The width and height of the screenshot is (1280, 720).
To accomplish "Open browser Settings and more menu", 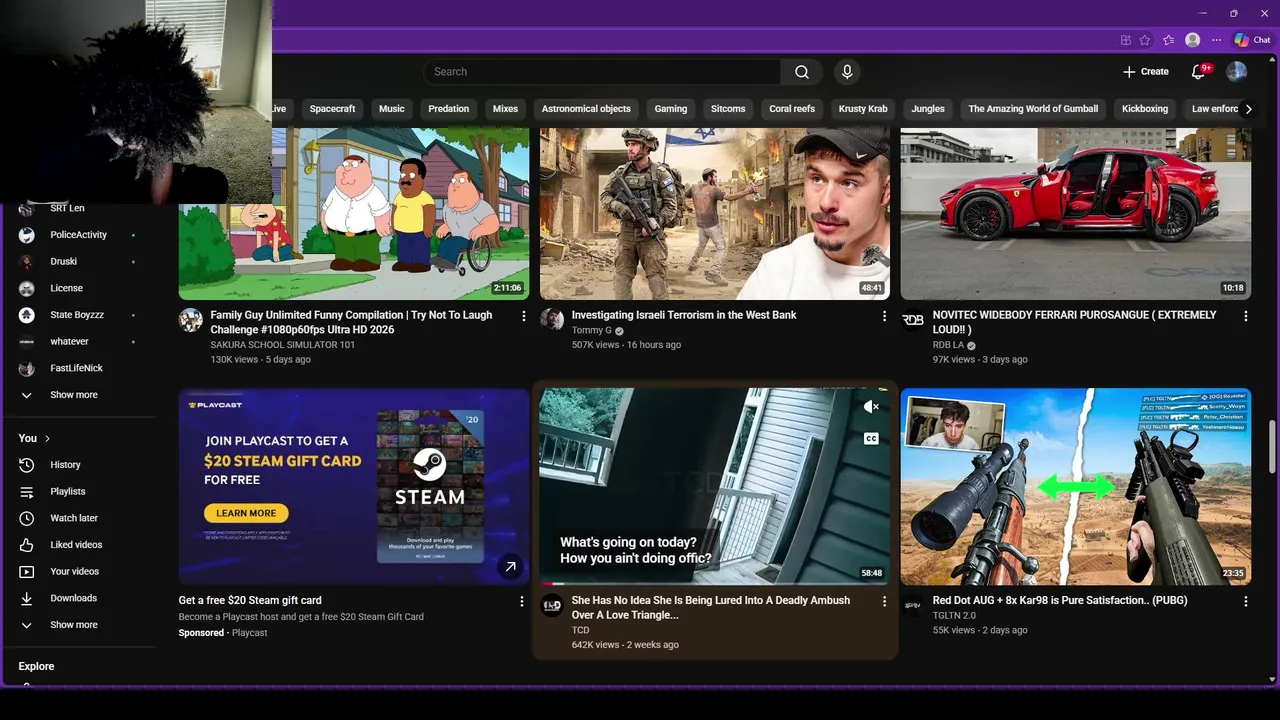I will (x=1217, y=40).
